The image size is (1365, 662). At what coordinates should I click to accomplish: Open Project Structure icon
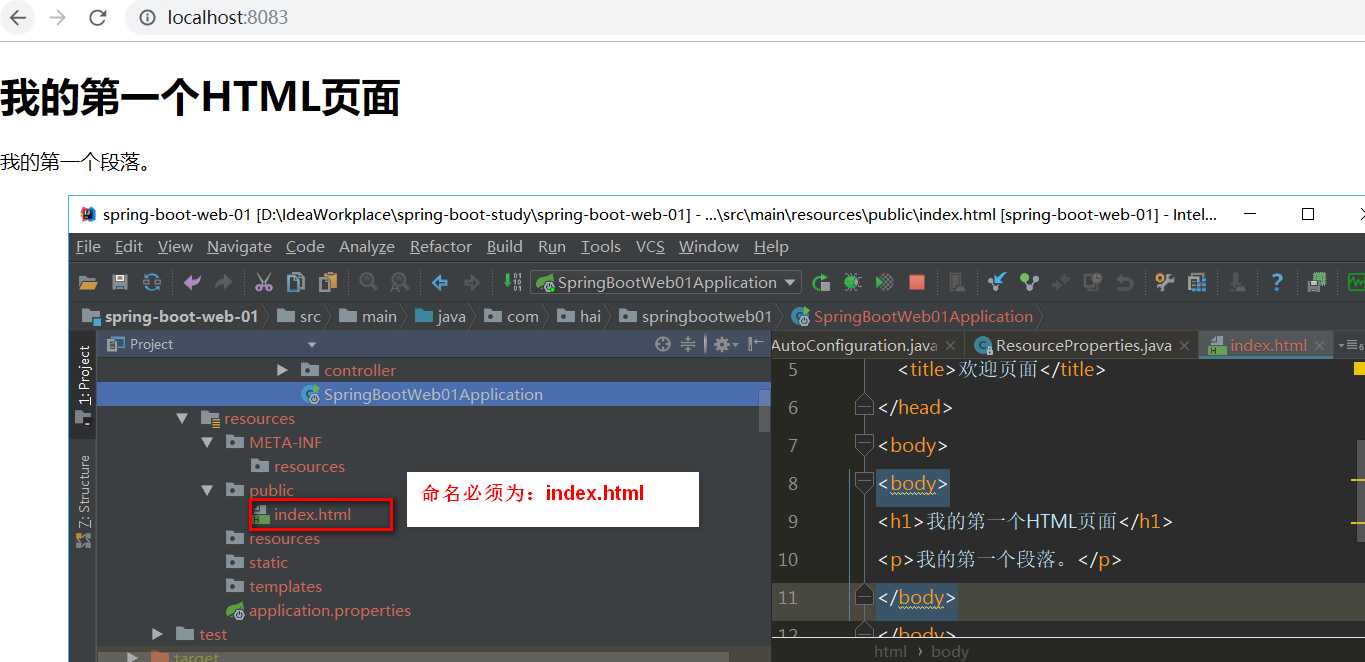[1196, 283]
